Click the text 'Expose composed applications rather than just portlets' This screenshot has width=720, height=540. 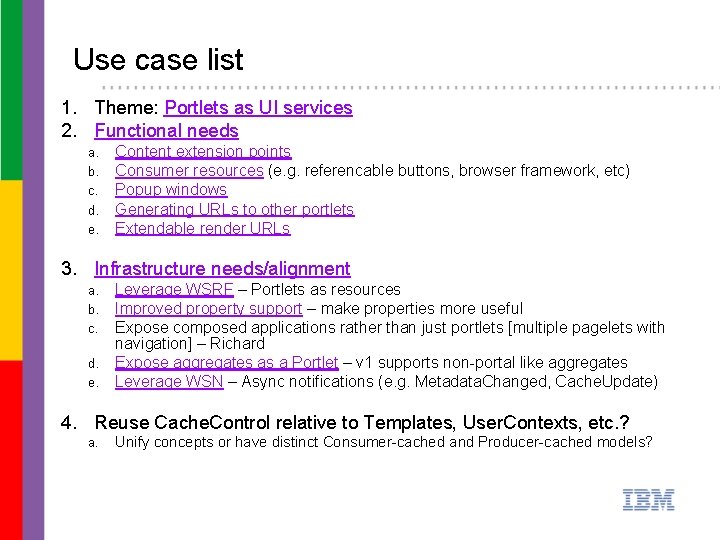(309, 328)
